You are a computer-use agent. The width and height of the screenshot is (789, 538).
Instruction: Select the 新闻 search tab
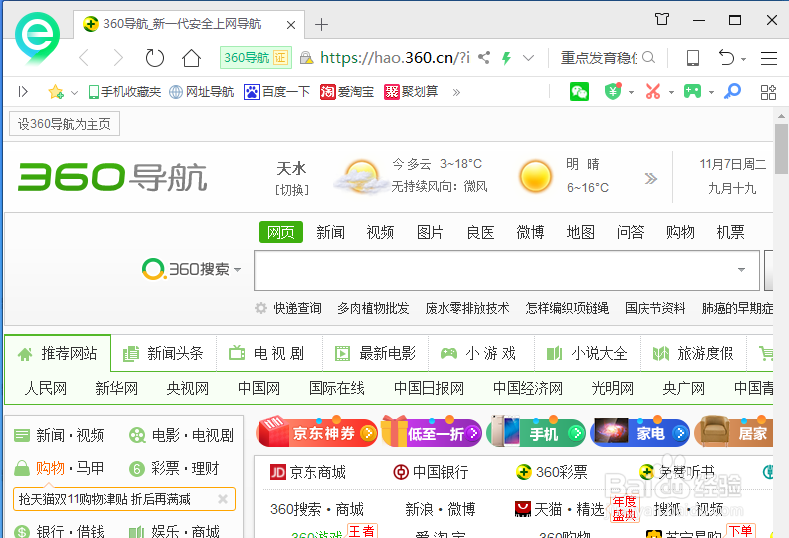(331, 232)
